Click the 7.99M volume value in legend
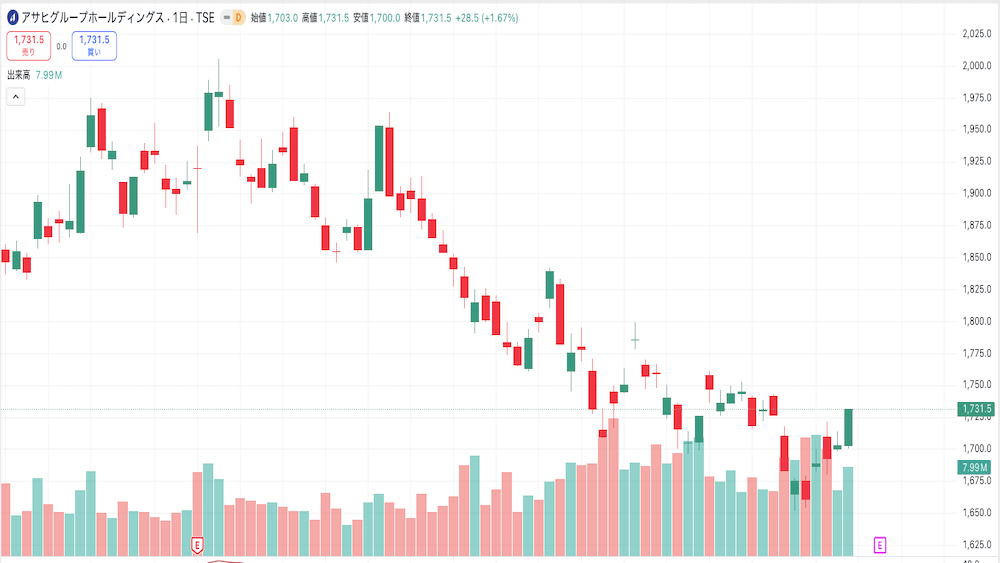Screen dimensions: 1000x563 click(x=49, y=75)
